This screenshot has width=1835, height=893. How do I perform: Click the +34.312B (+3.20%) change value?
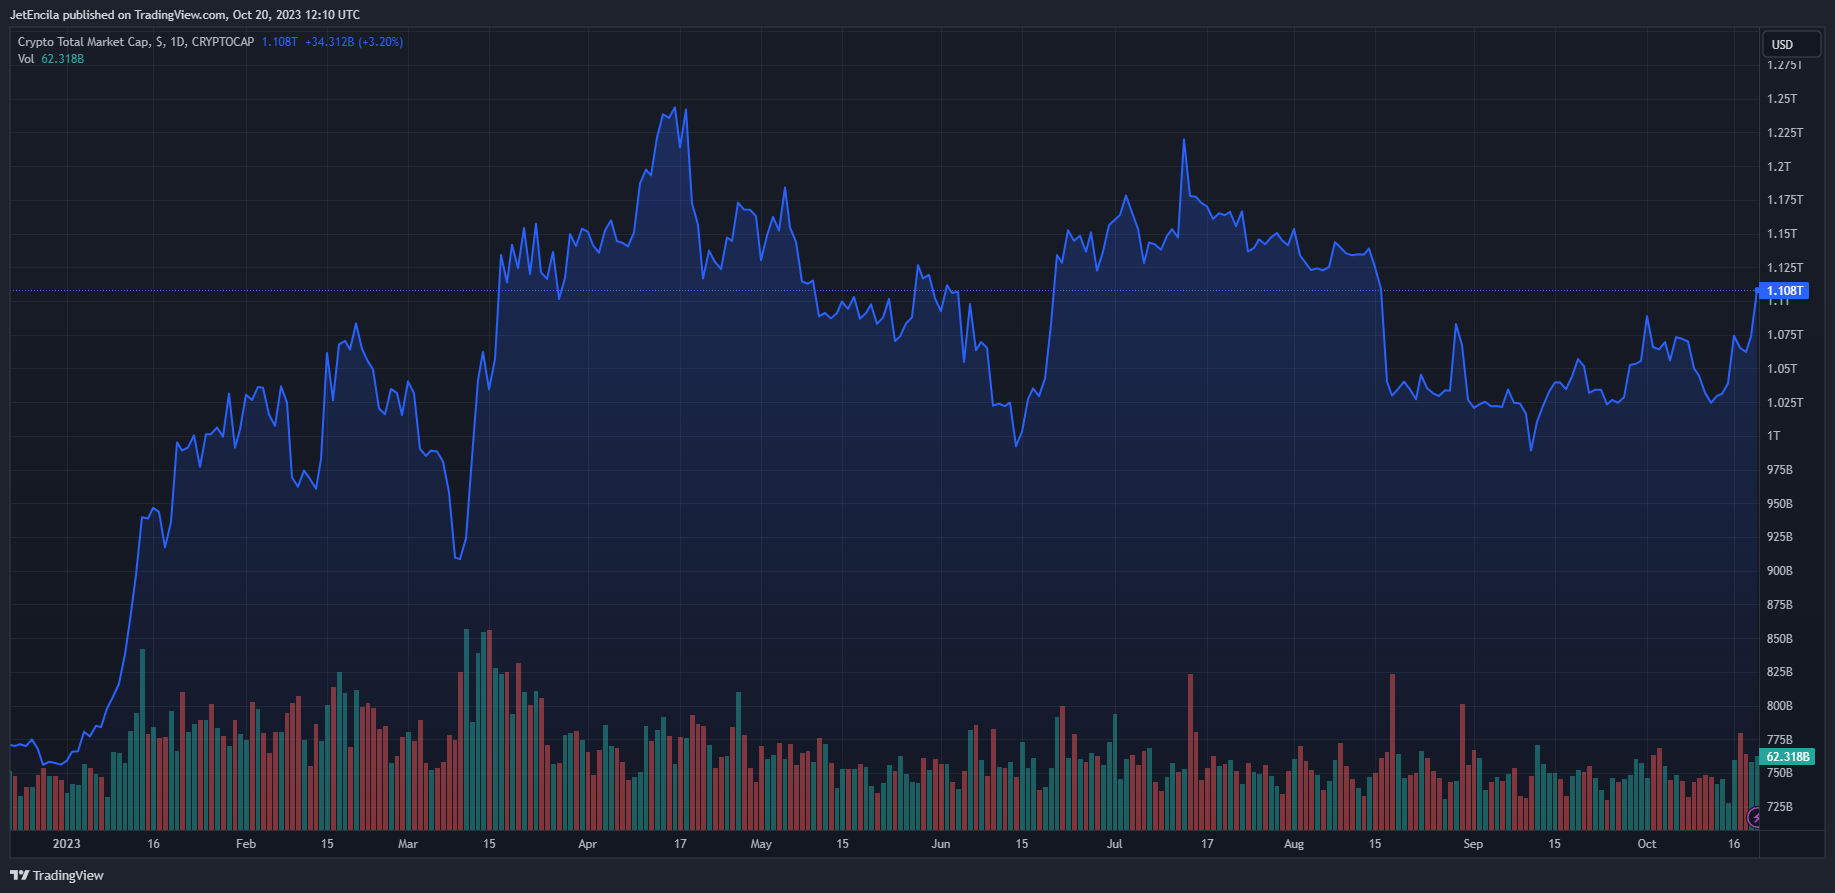(x=354, y=42)
